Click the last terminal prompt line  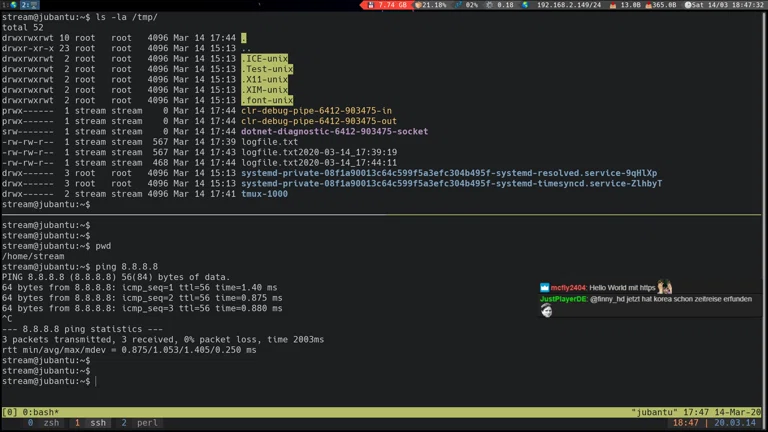[x=48, y=381]
